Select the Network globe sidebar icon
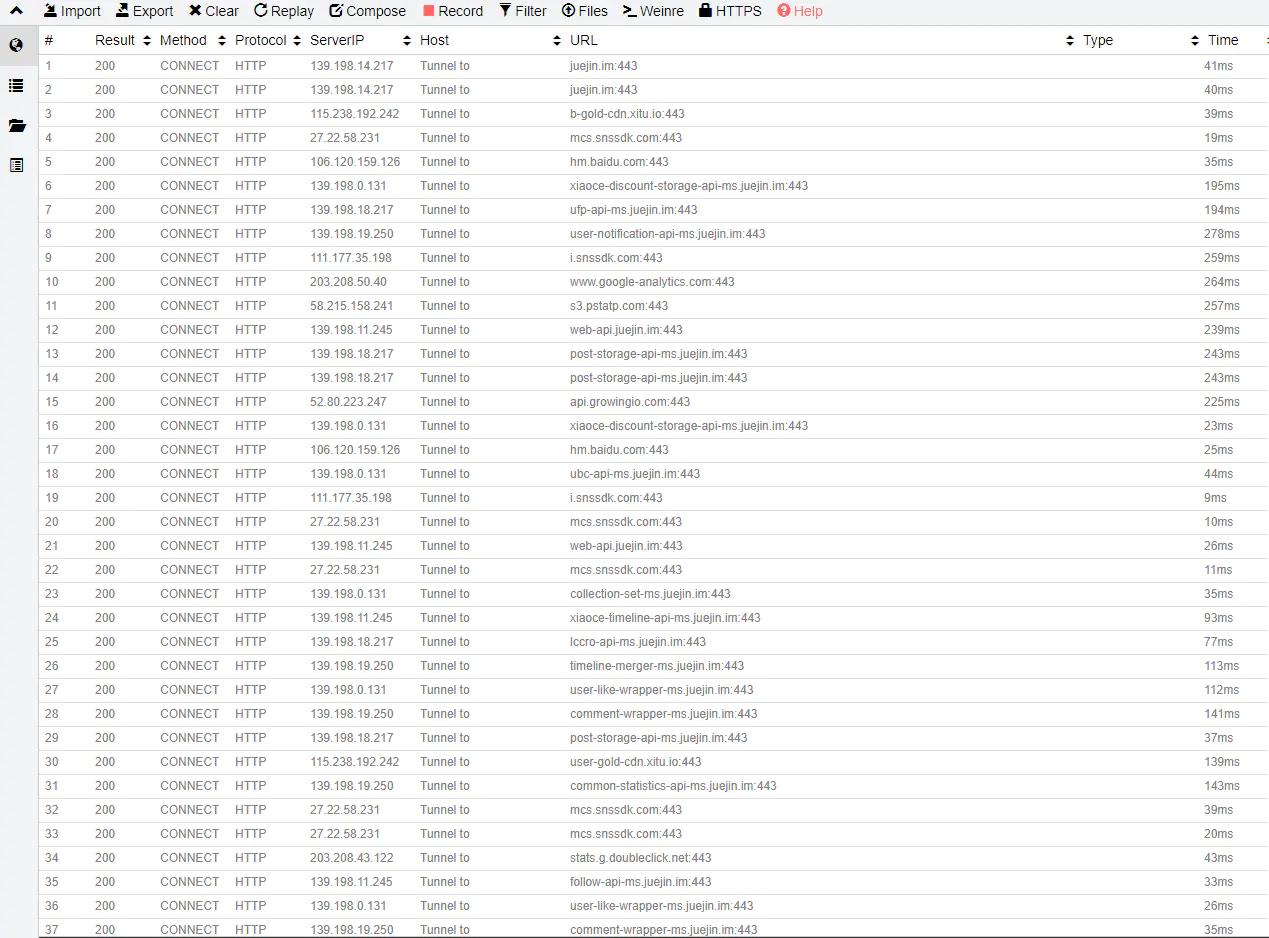 tap(17, 45)
